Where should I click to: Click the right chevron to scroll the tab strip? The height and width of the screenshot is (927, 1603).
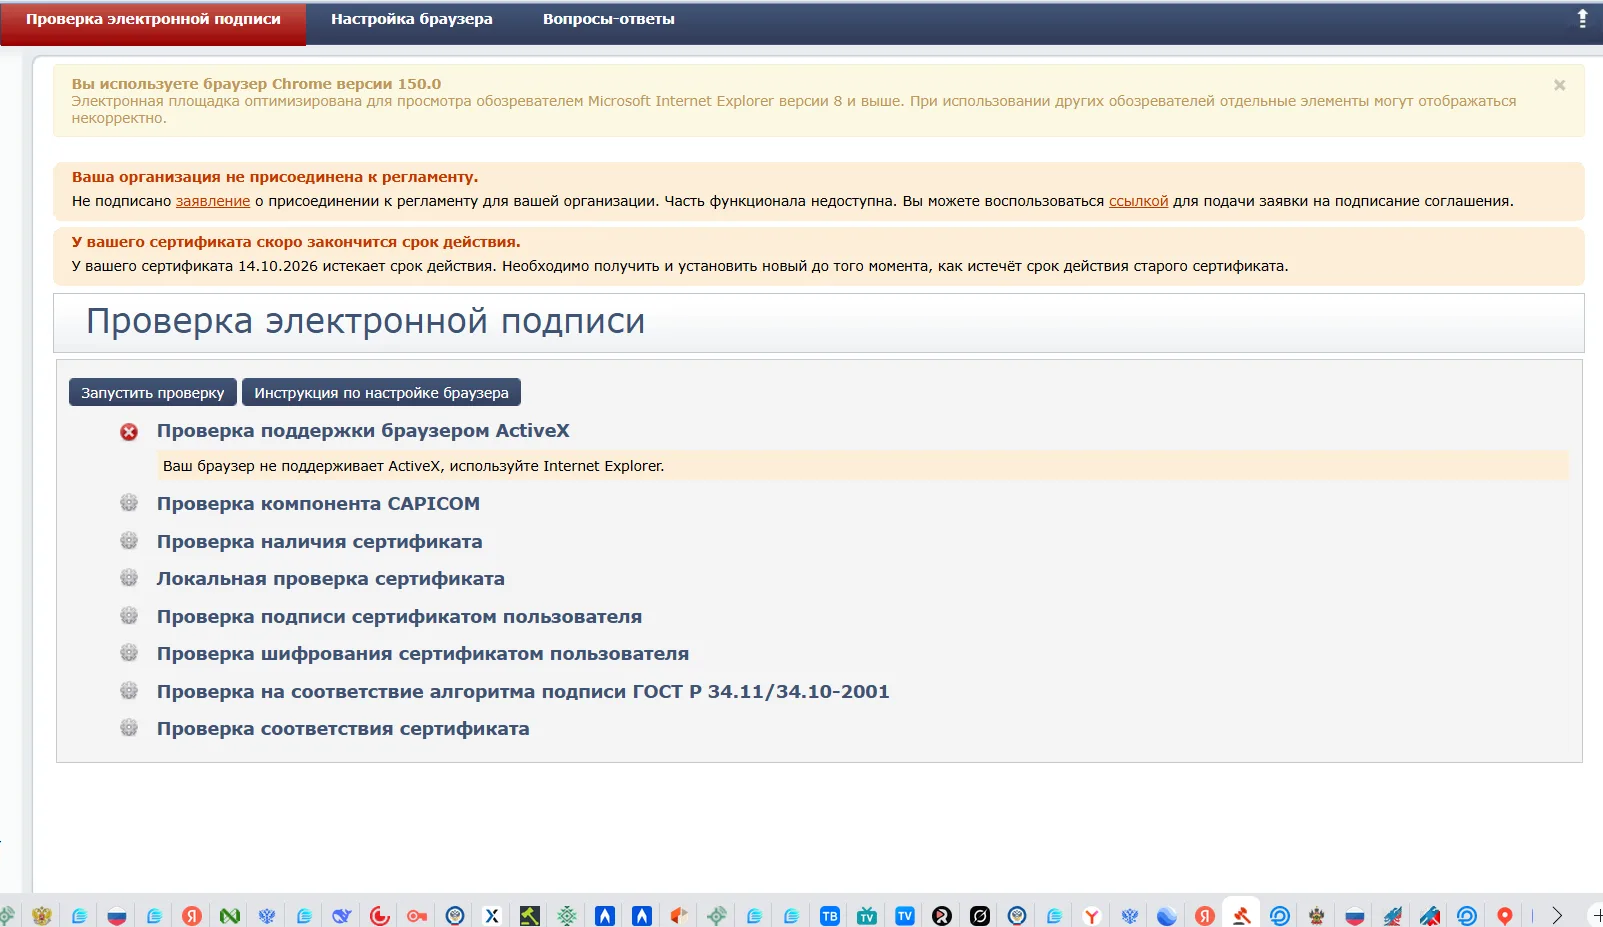[1556, 916]
